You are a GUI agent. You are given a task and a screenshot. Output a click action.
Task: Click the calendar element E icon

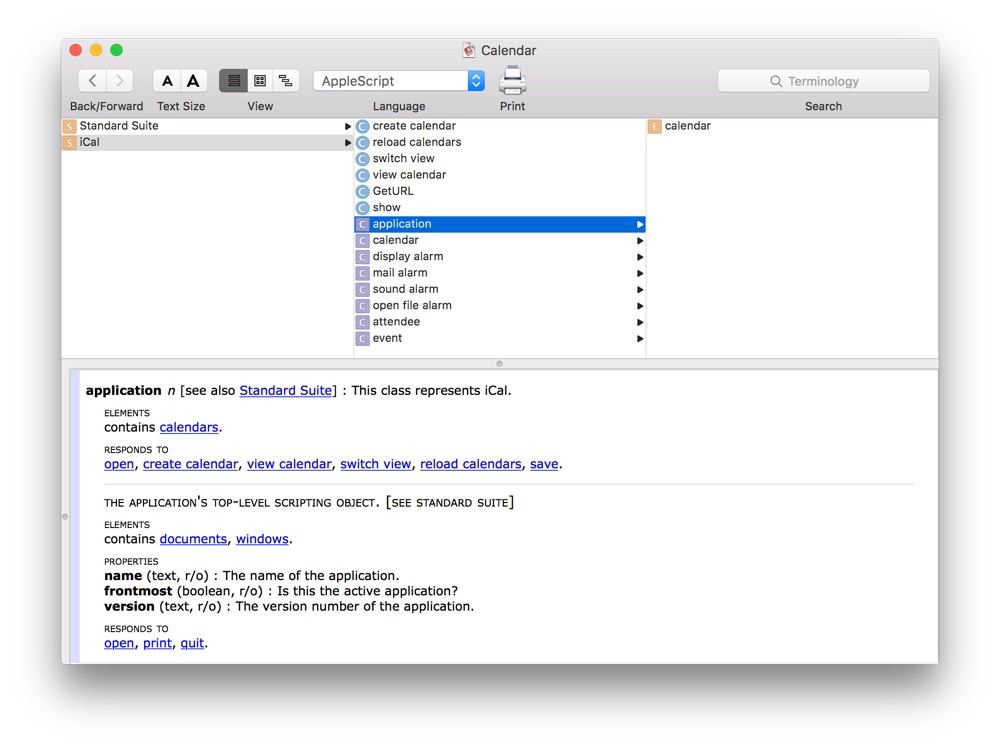pyautogui.click(x=654, y=126)
